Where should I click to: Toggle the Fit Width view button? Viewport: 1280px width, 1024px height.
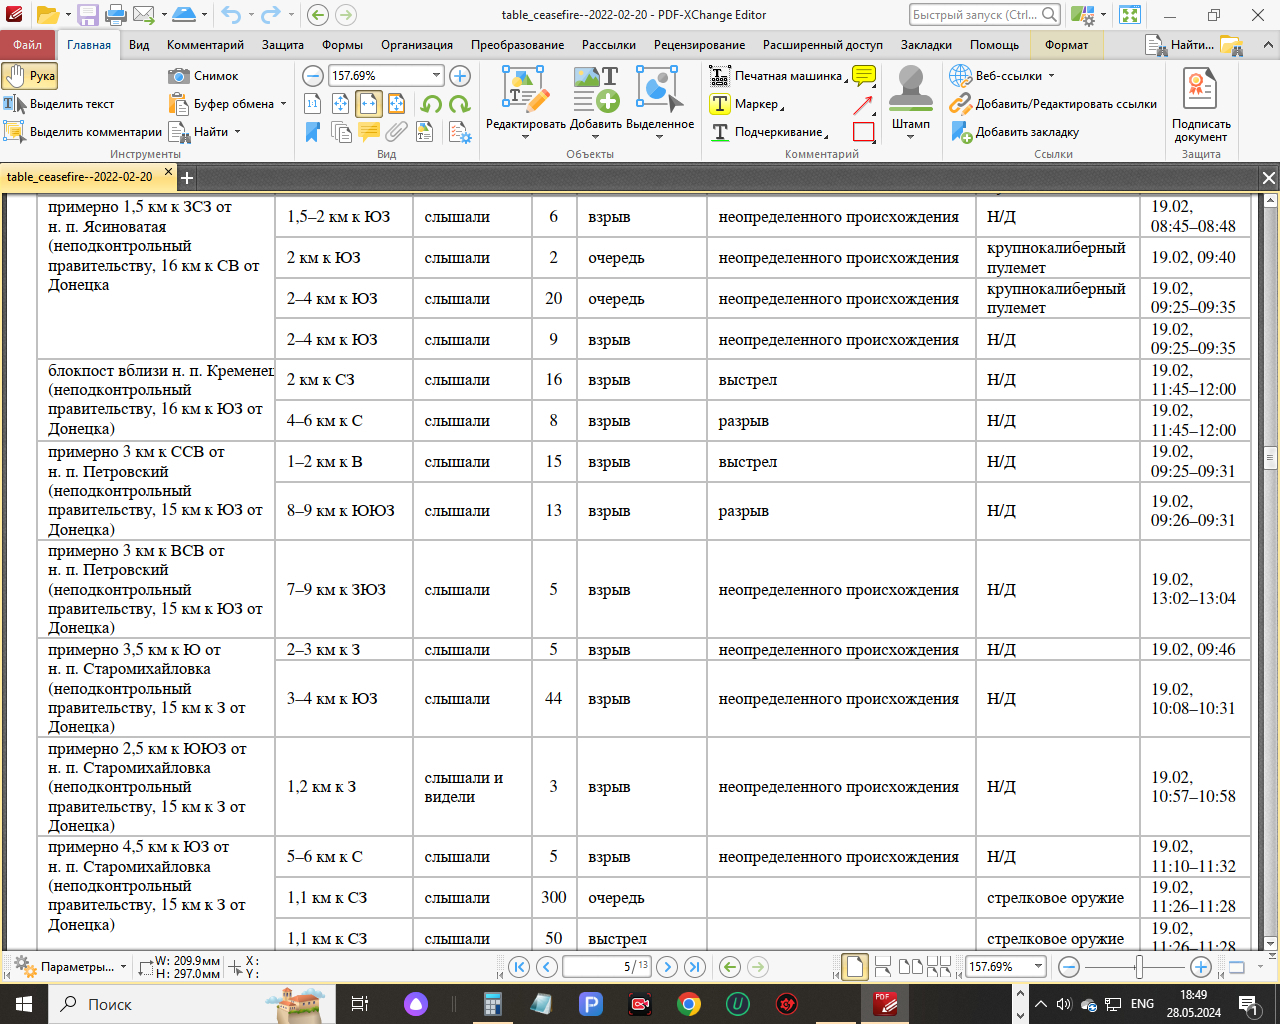click(x=369, y=104)
